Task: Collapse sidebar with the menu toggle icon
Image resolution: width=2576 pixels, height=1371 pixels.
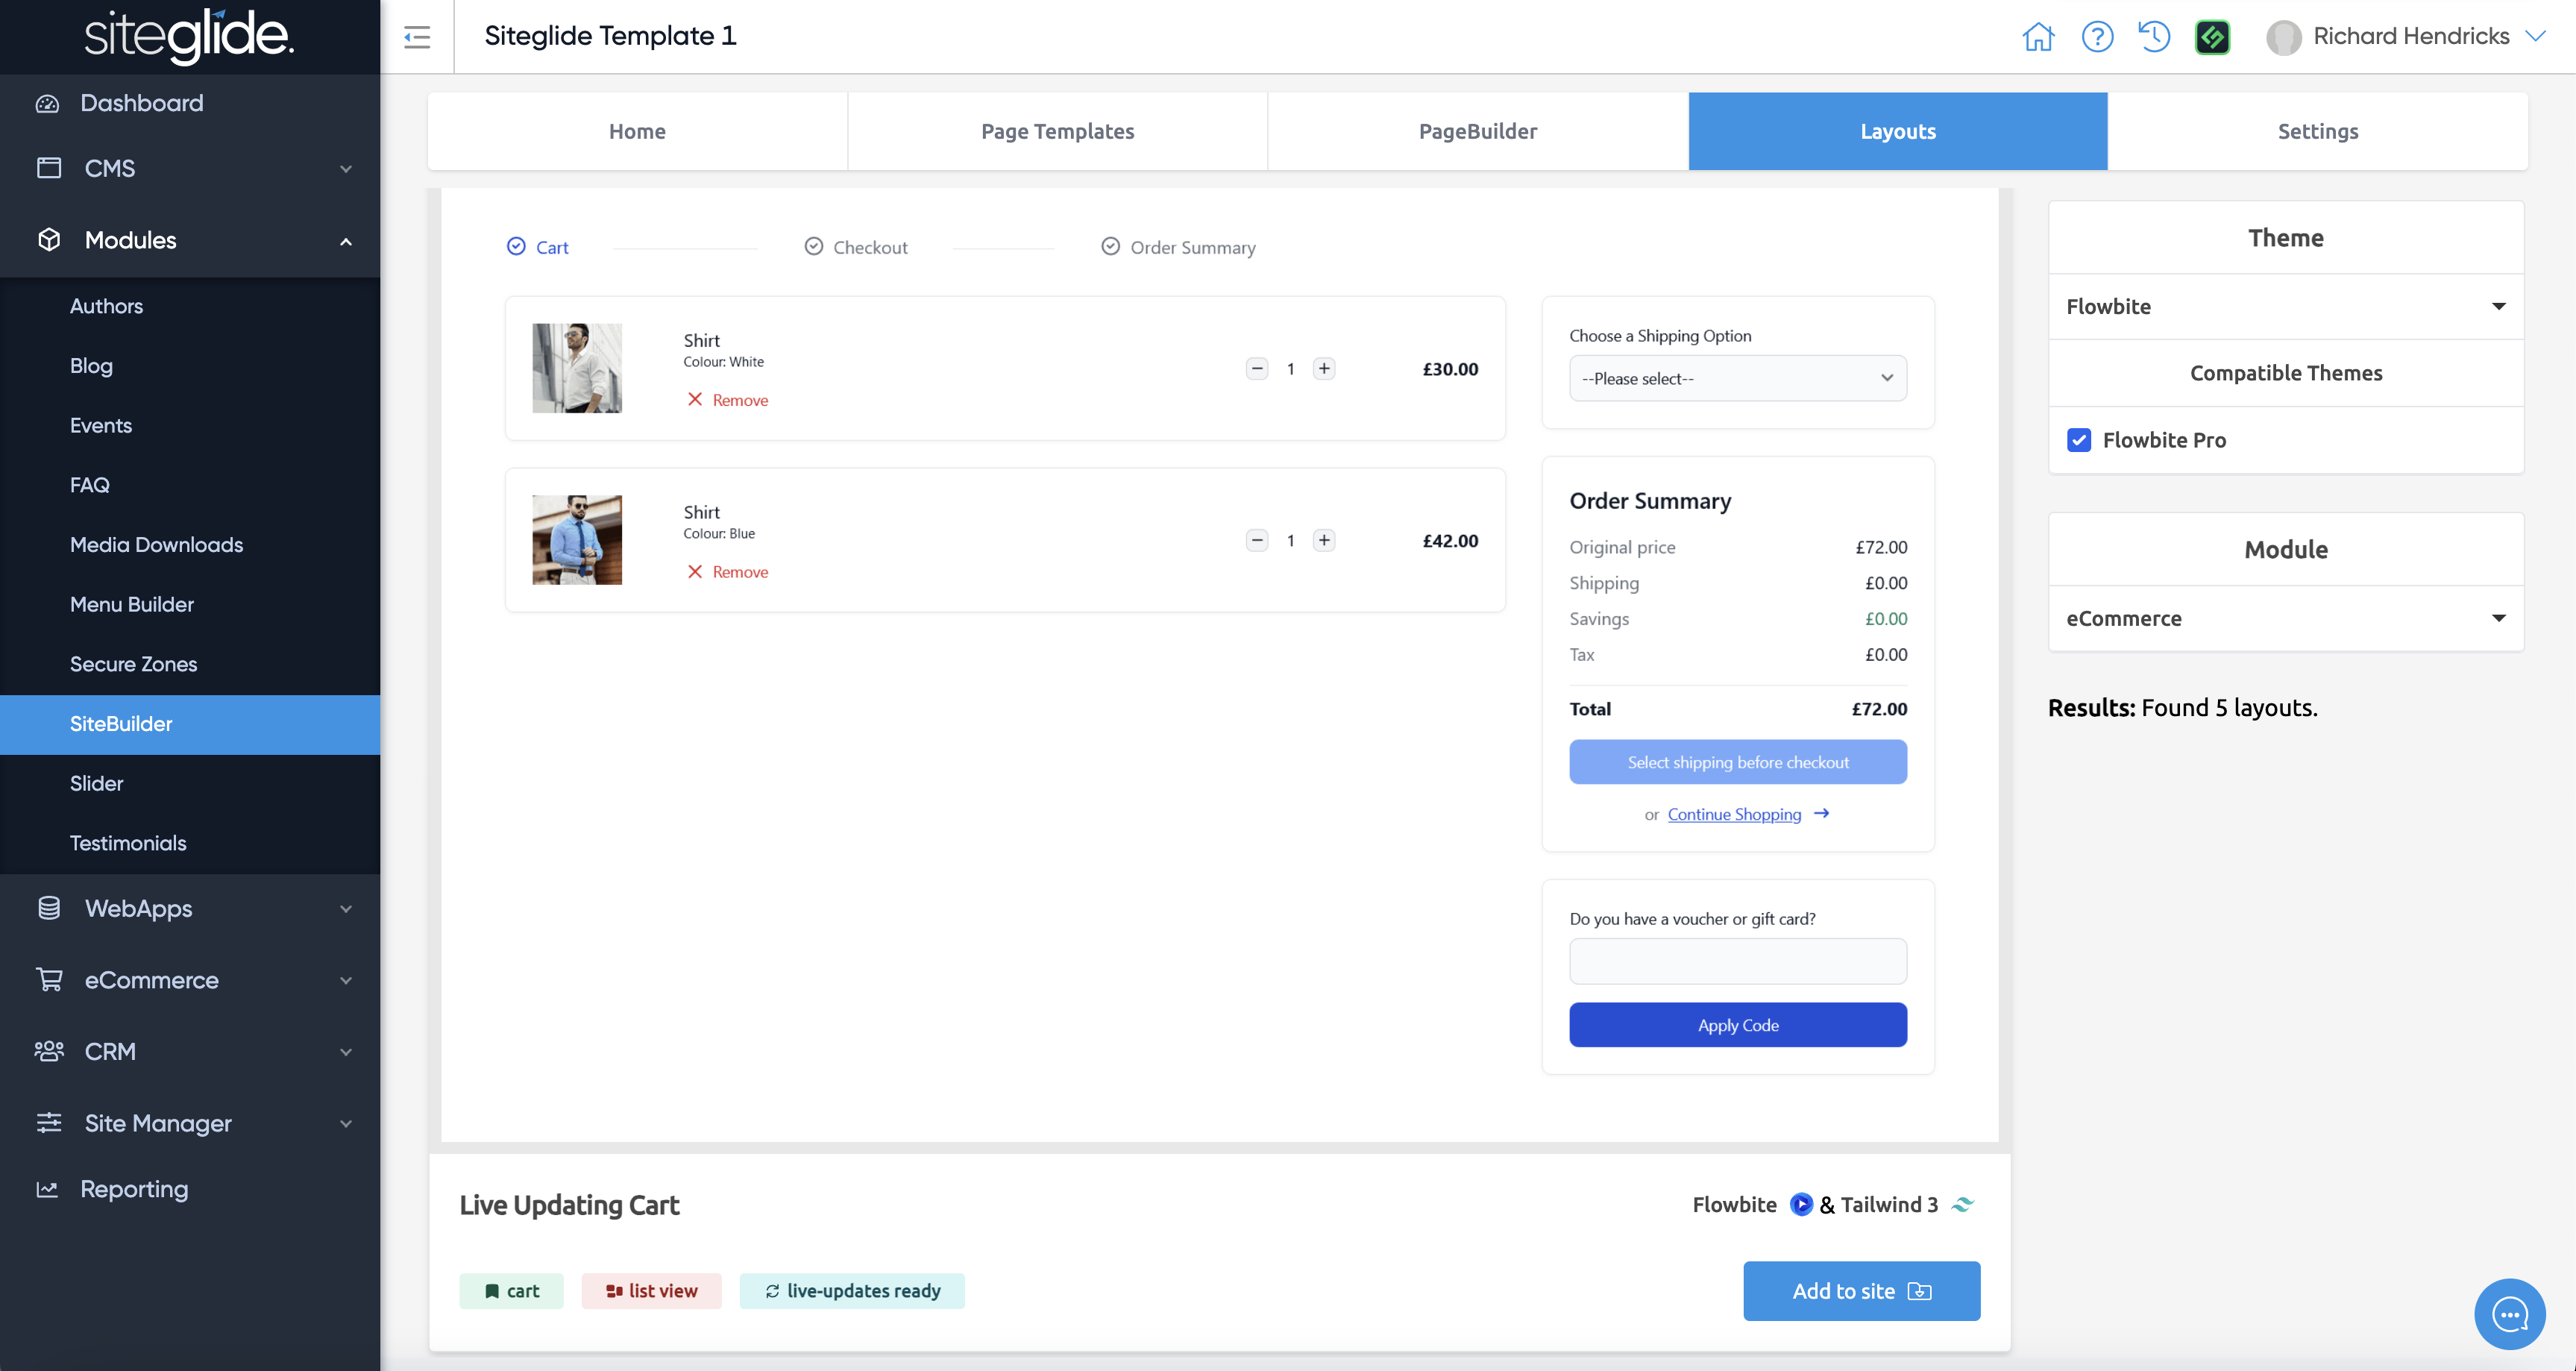Action: coord(417,37)
